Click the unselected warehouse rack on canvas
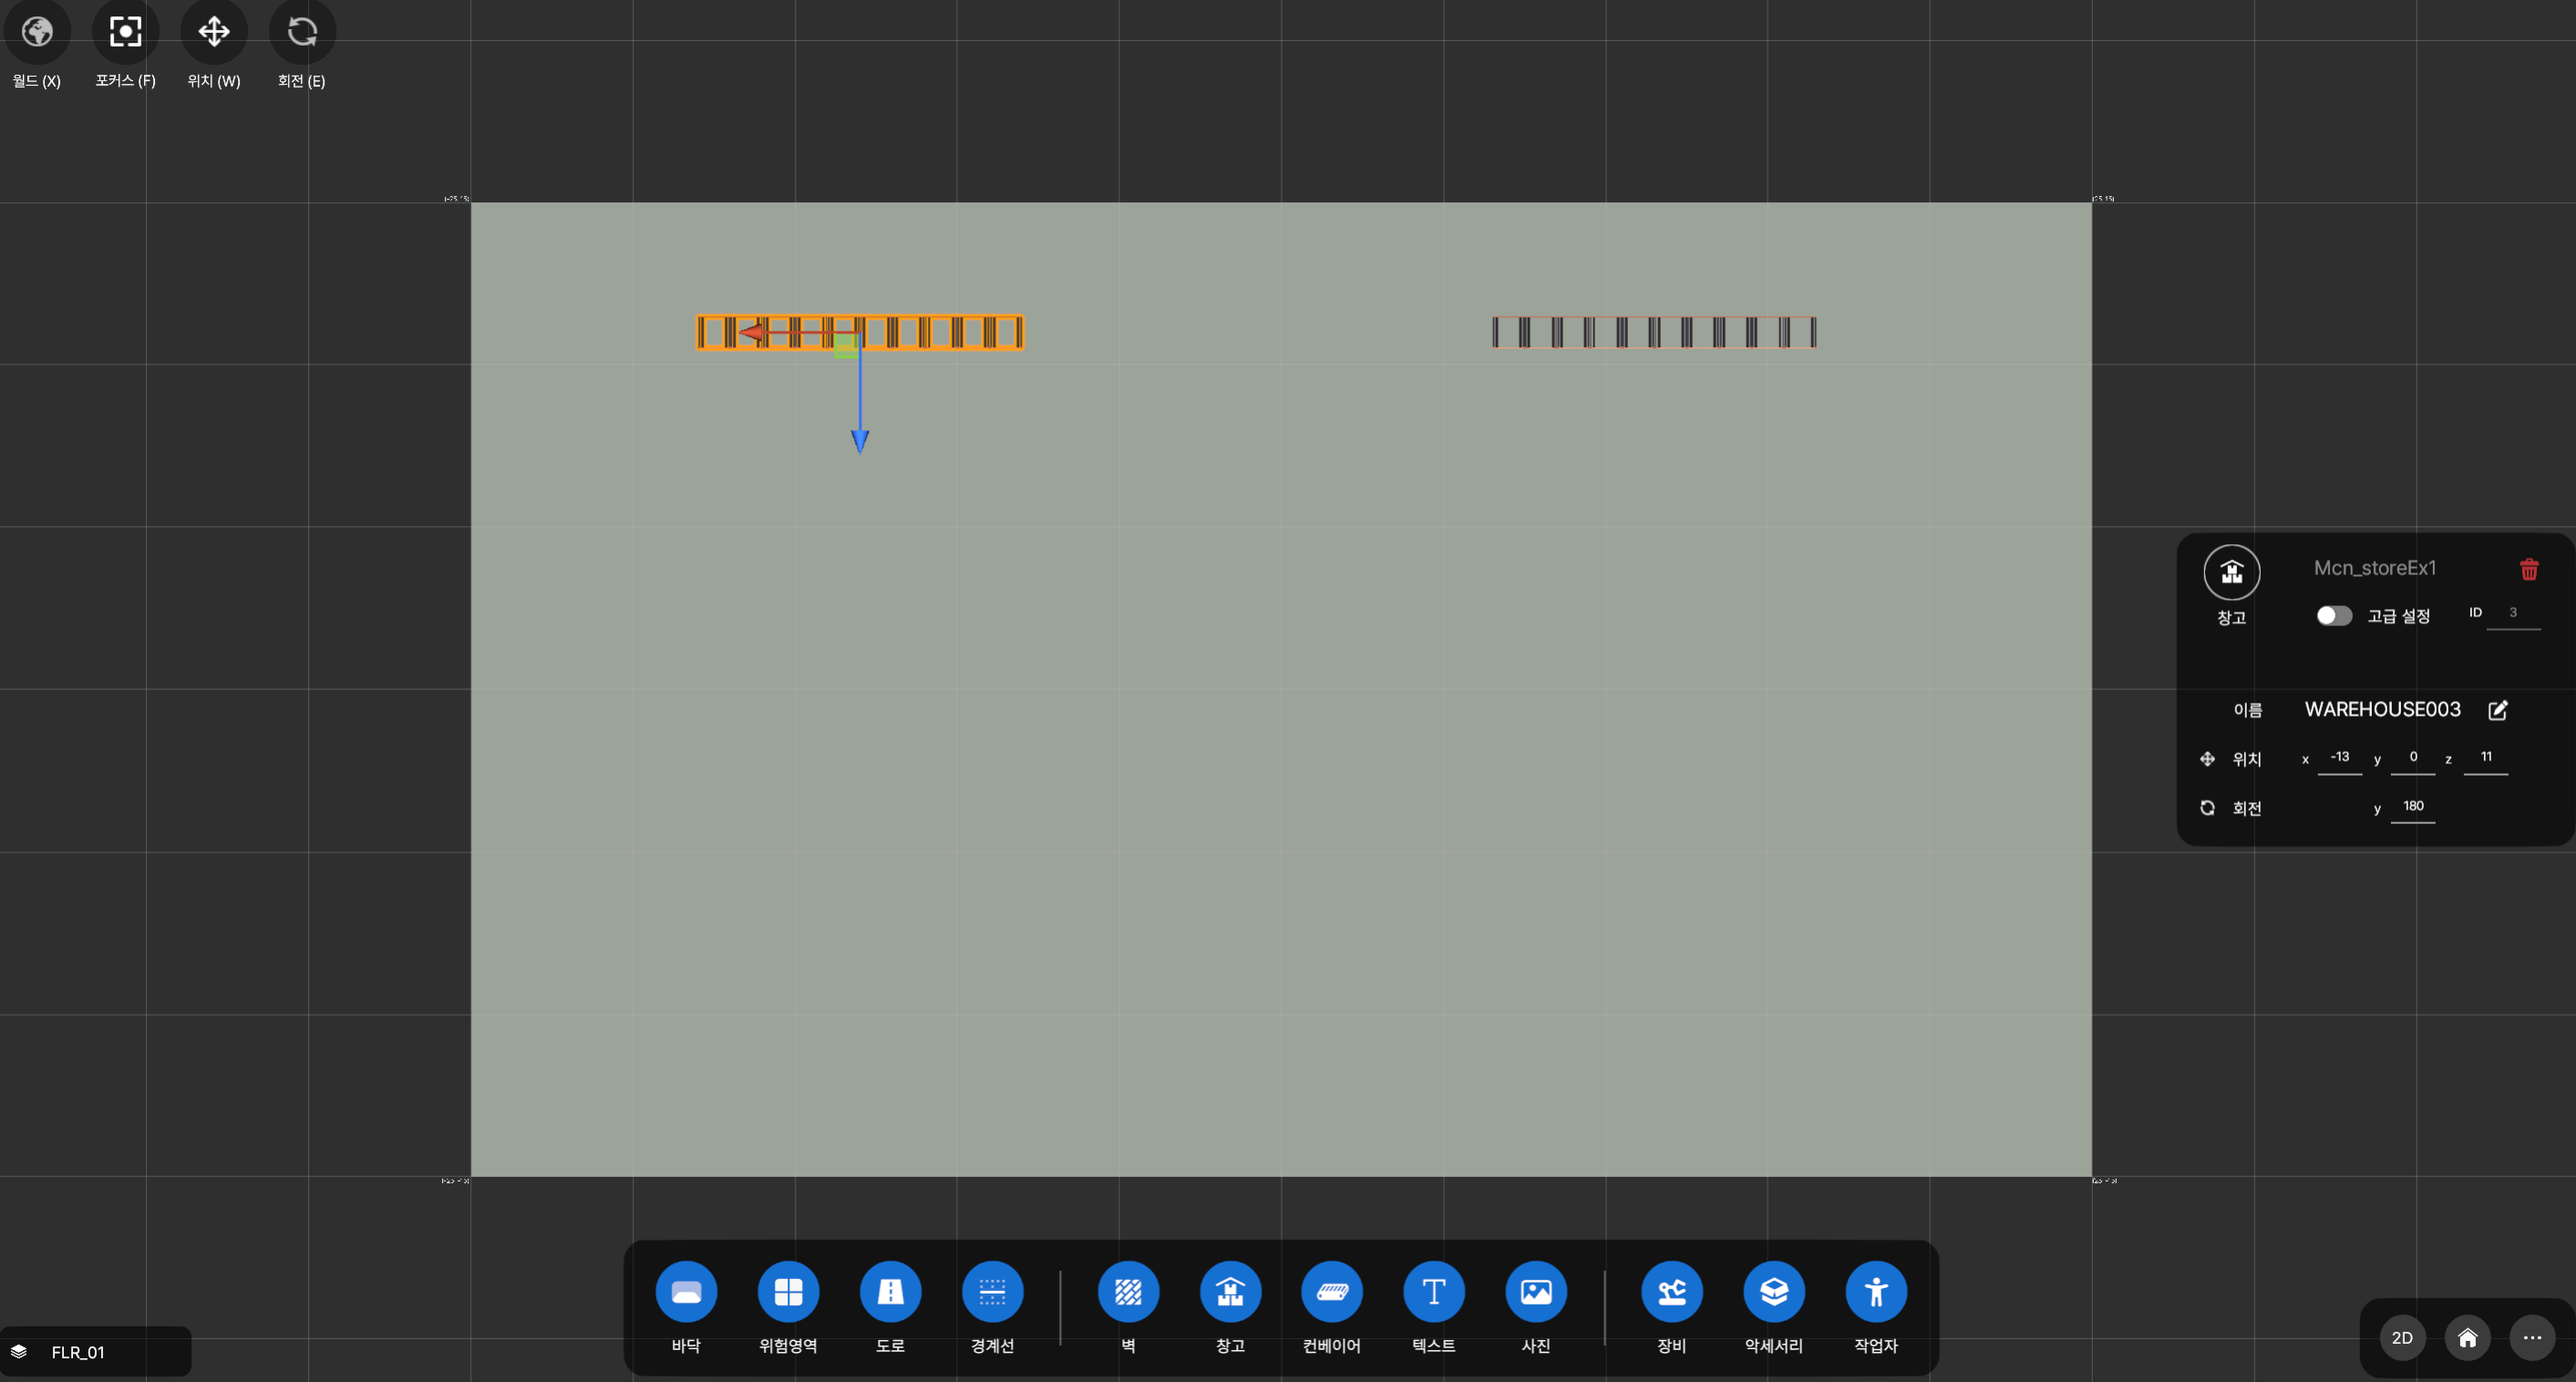This screenshot has height=1382, width=2576. pos(1654,332)
